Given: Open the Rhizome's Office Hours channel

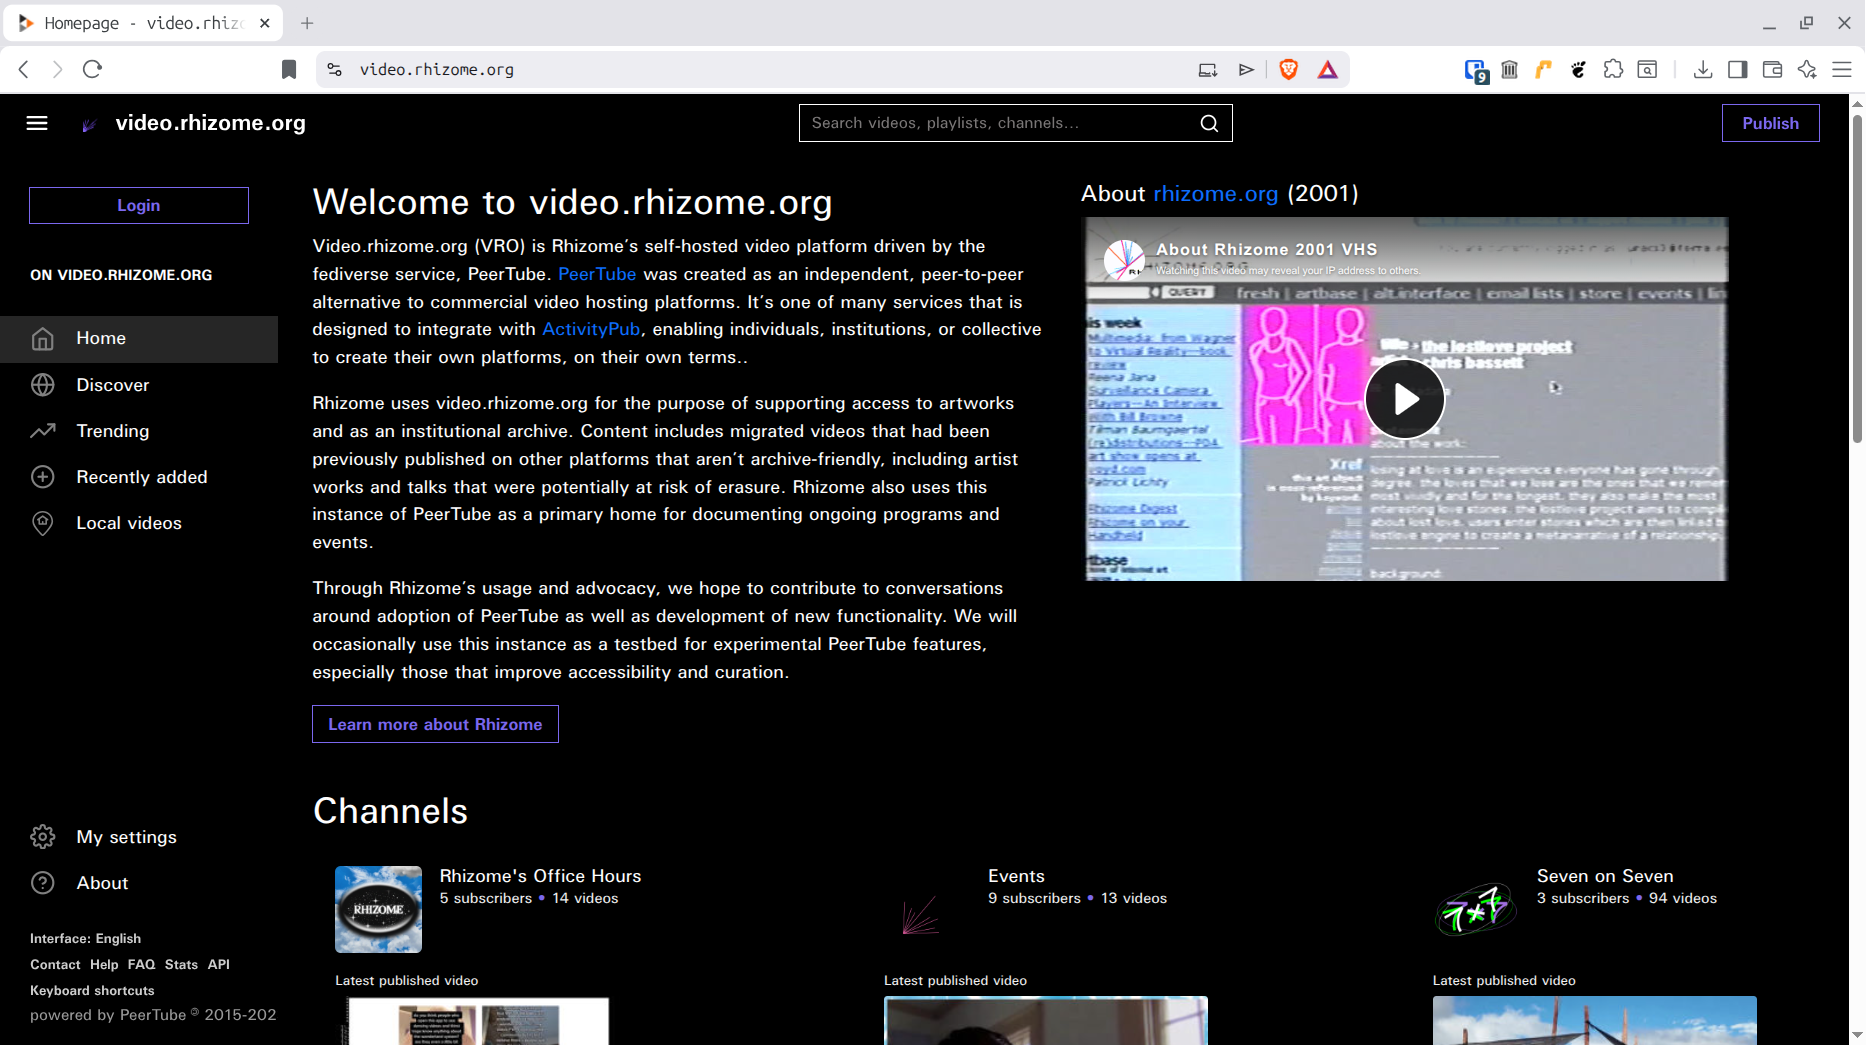Looking at the screenshot, I should [540, 876].
